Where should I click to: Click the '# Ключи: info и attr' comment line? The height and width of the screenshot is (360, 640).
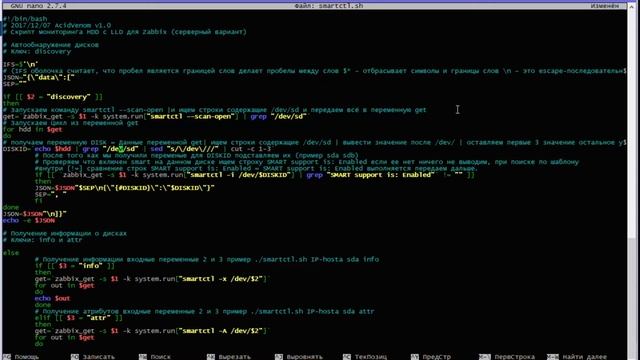click(42, 240)
